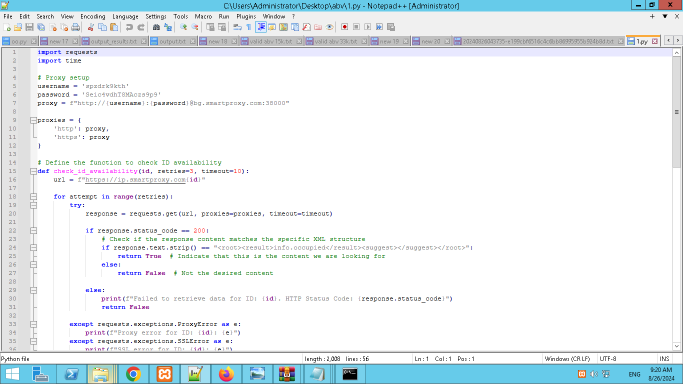
Task: Switch to the new 18 tab
Action: click(x=217, y=41)
